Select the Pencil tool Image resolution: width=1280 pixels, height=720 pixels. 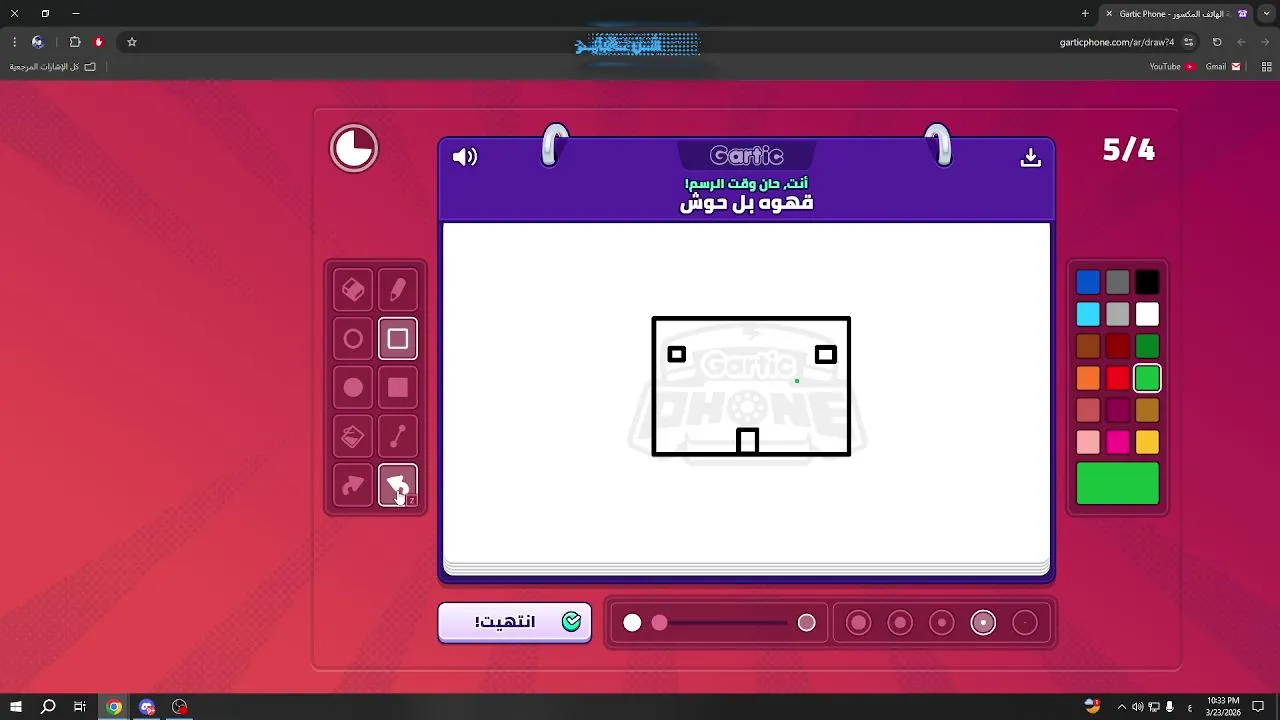click(398, 290)
